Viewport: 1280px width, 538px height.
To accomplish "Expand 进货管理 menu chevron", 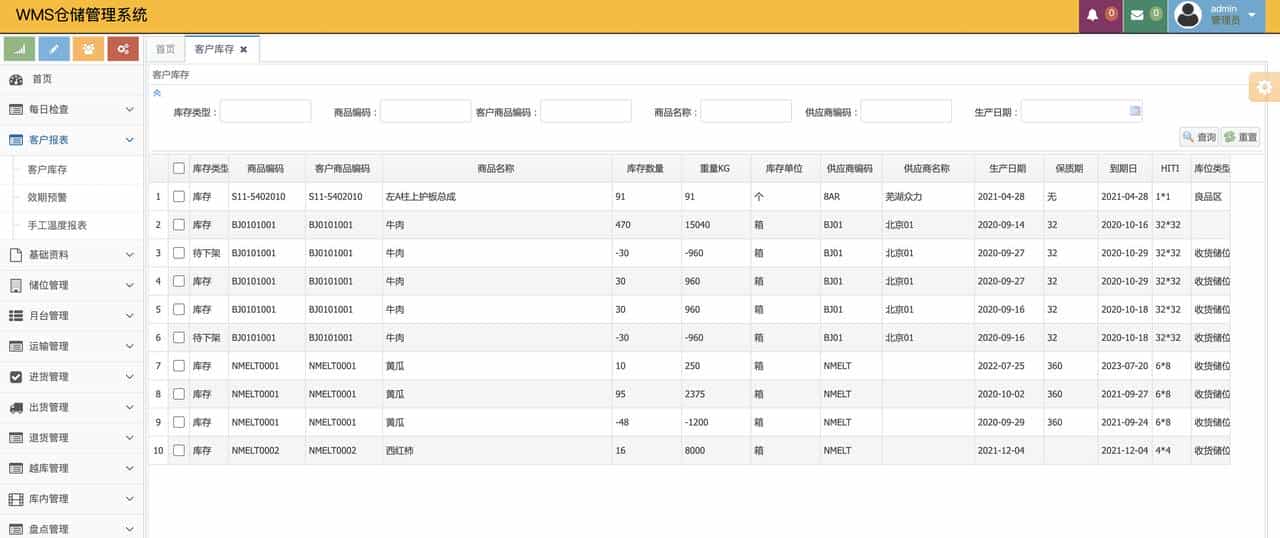I will click(x=130, y=377).
